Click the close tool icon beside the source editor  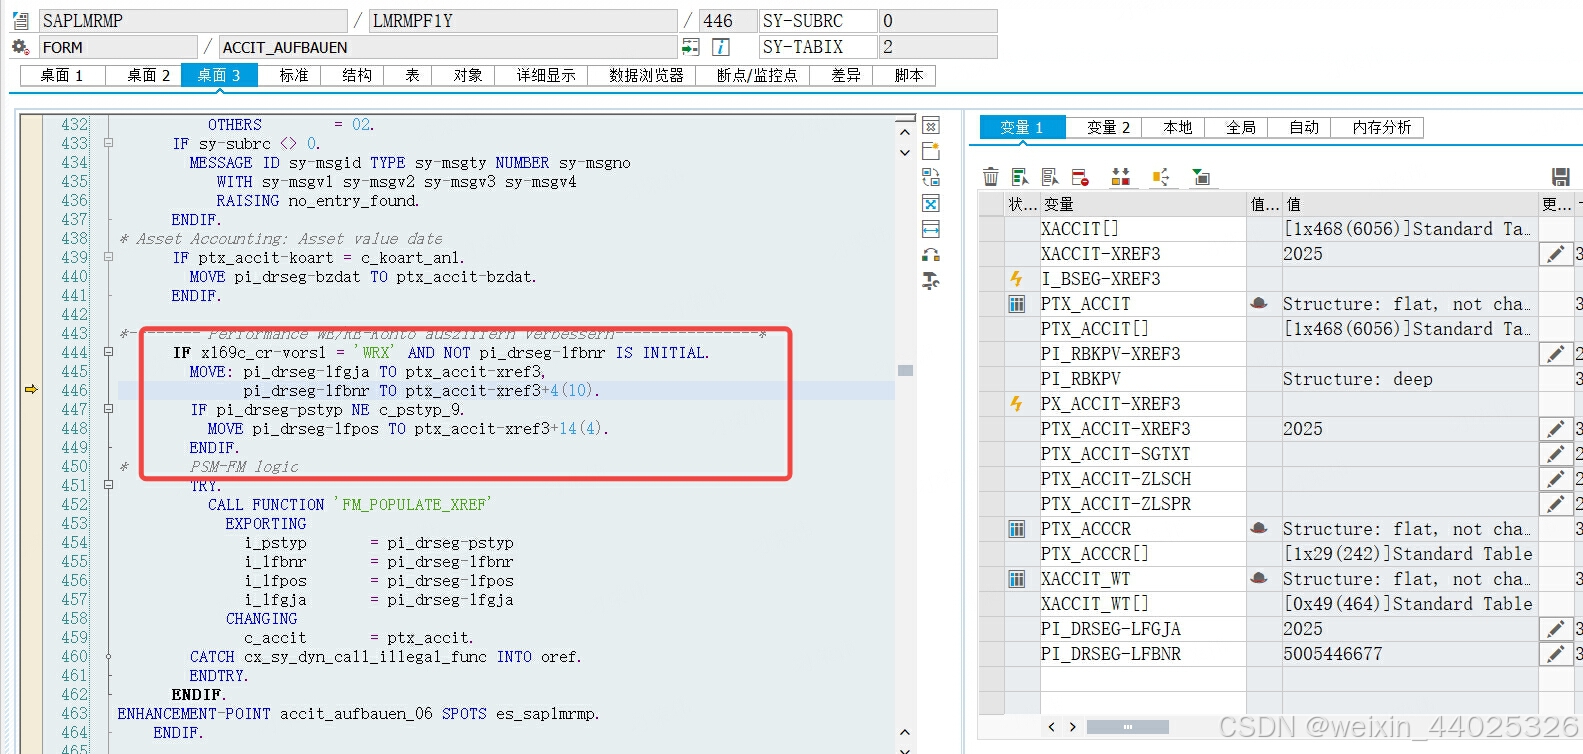click(x=931, y=126)
